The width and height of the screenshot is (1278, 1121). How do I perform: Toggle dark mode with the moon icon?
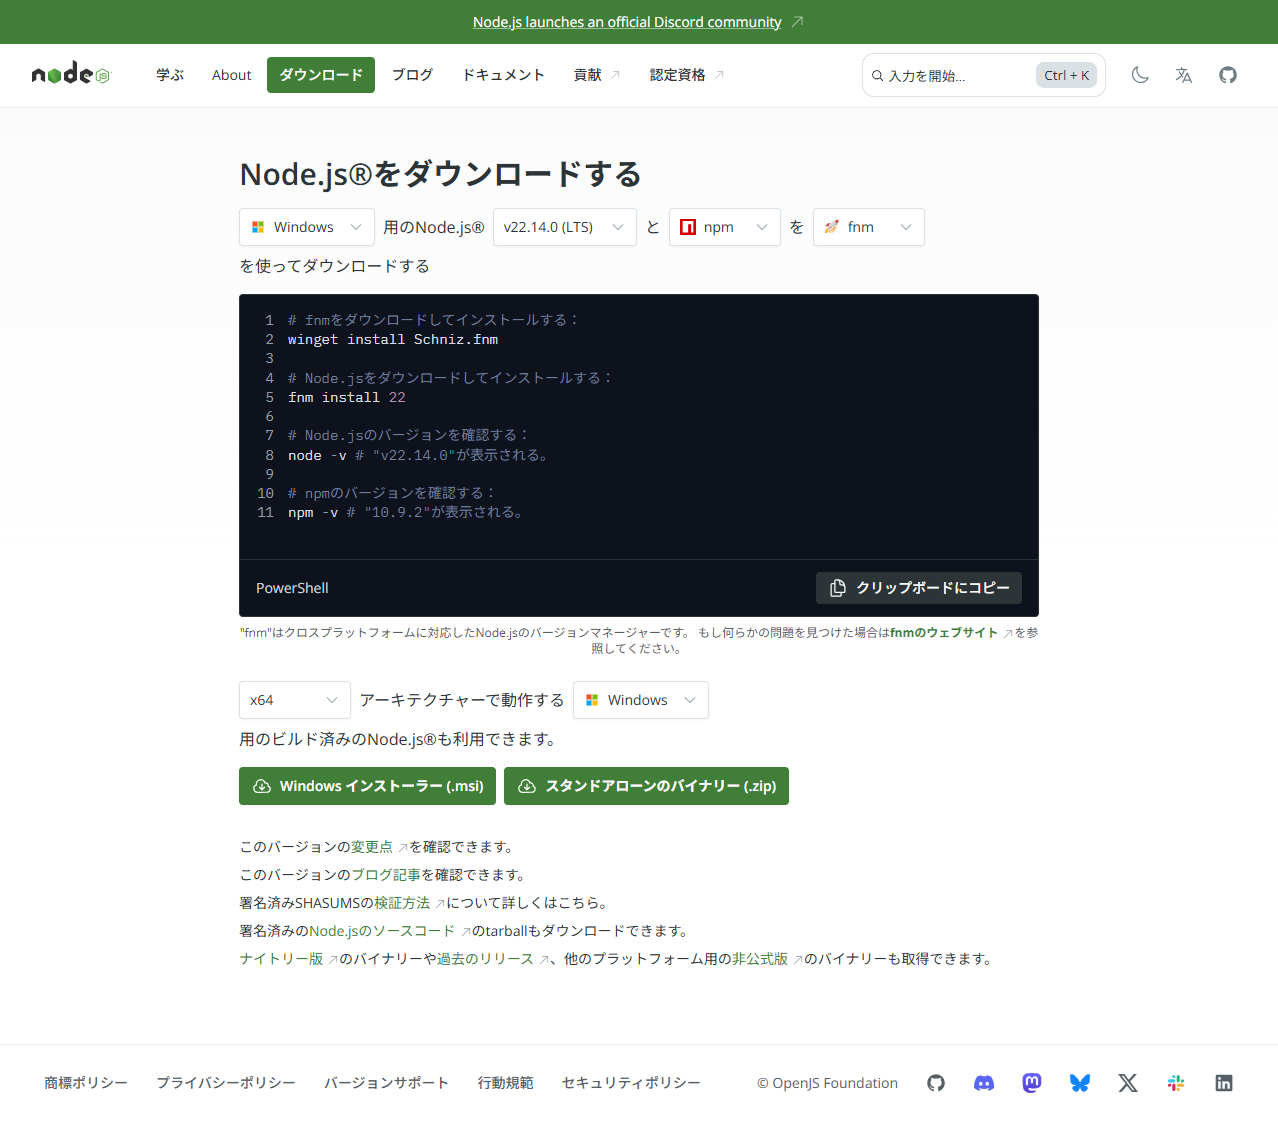tap(1139, 75)
